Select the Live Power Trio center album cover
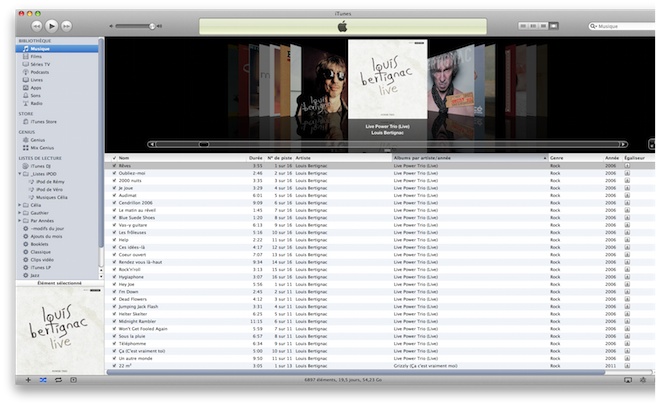 tap(387, 79)
